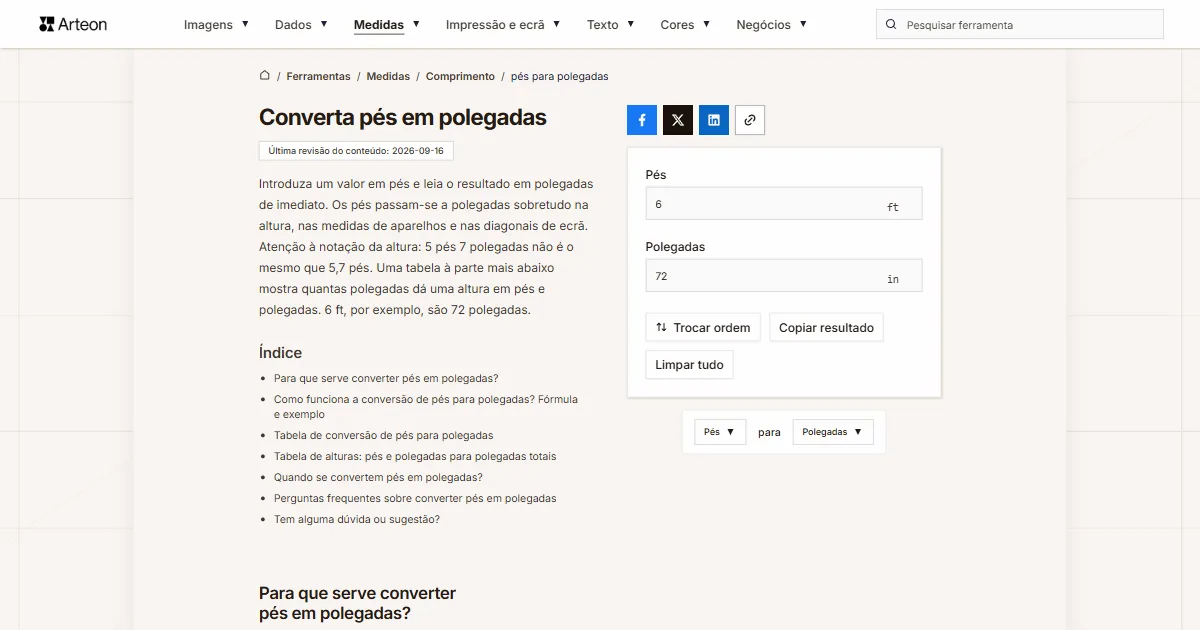Click 'pés para polegadas' breadcrumb text

click(559, 76)
